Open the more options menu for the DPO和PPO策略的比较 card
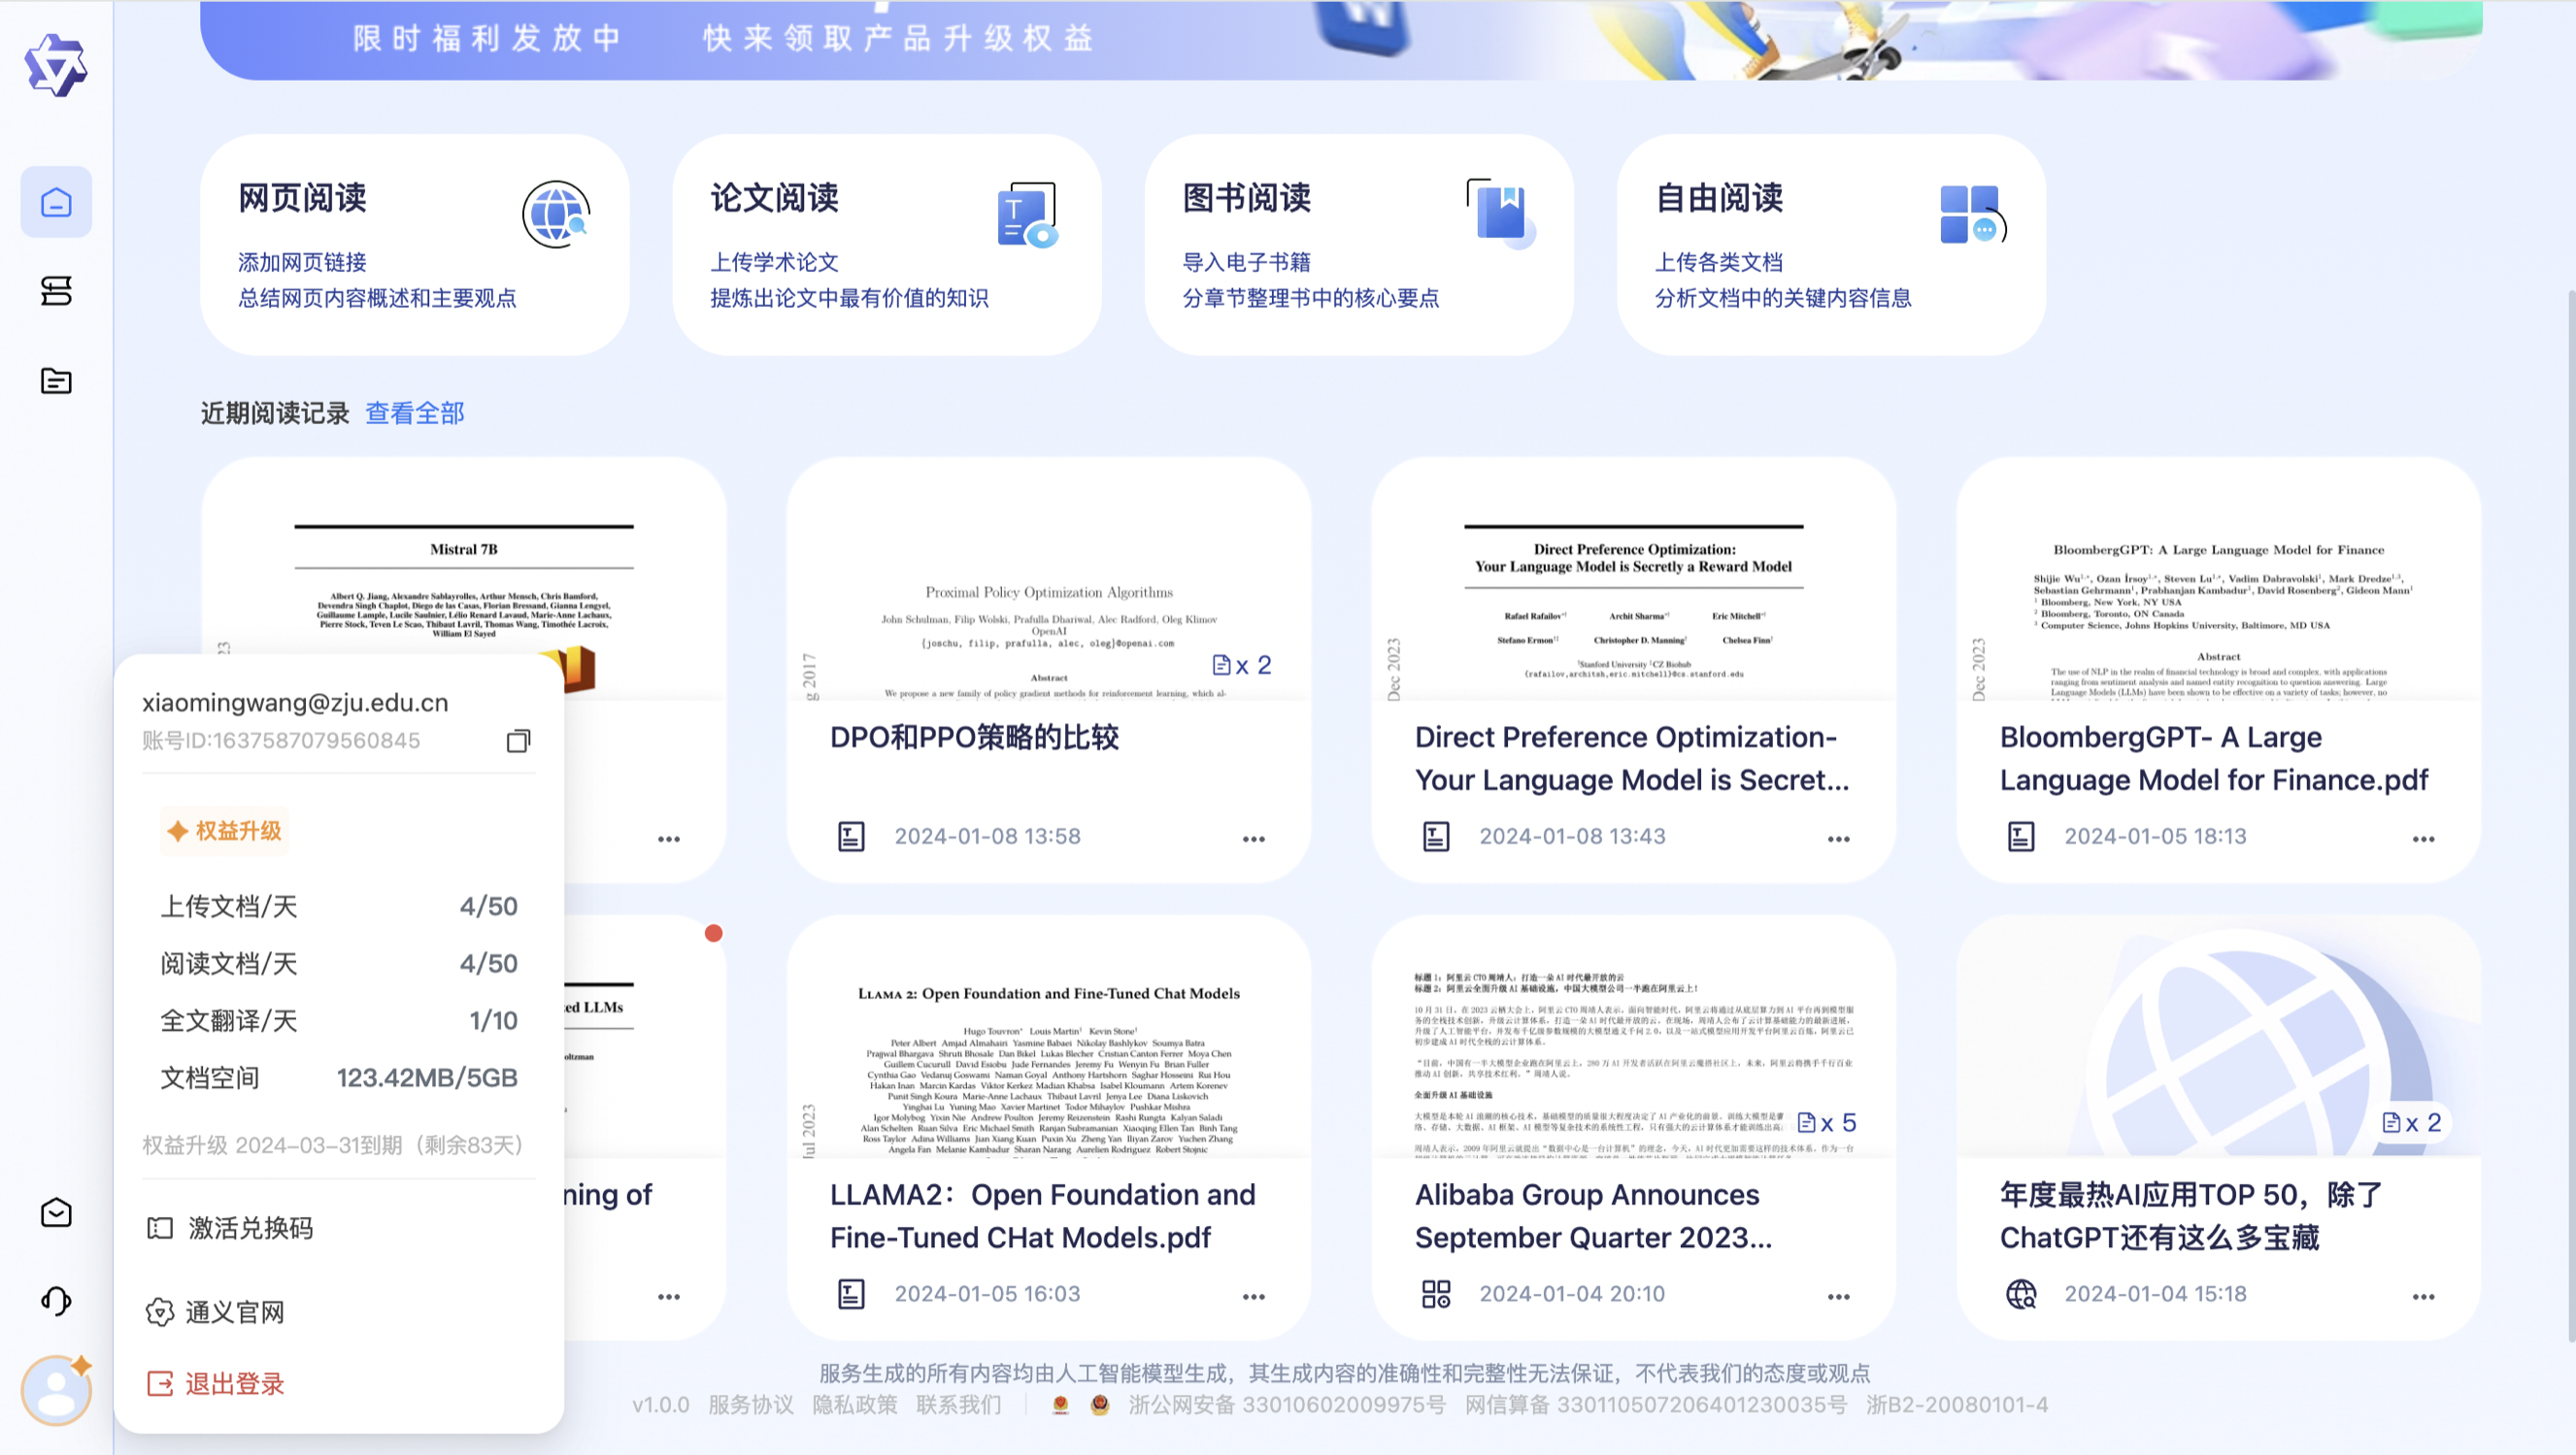2576x1455 pixels. (x=1253, y=839)
